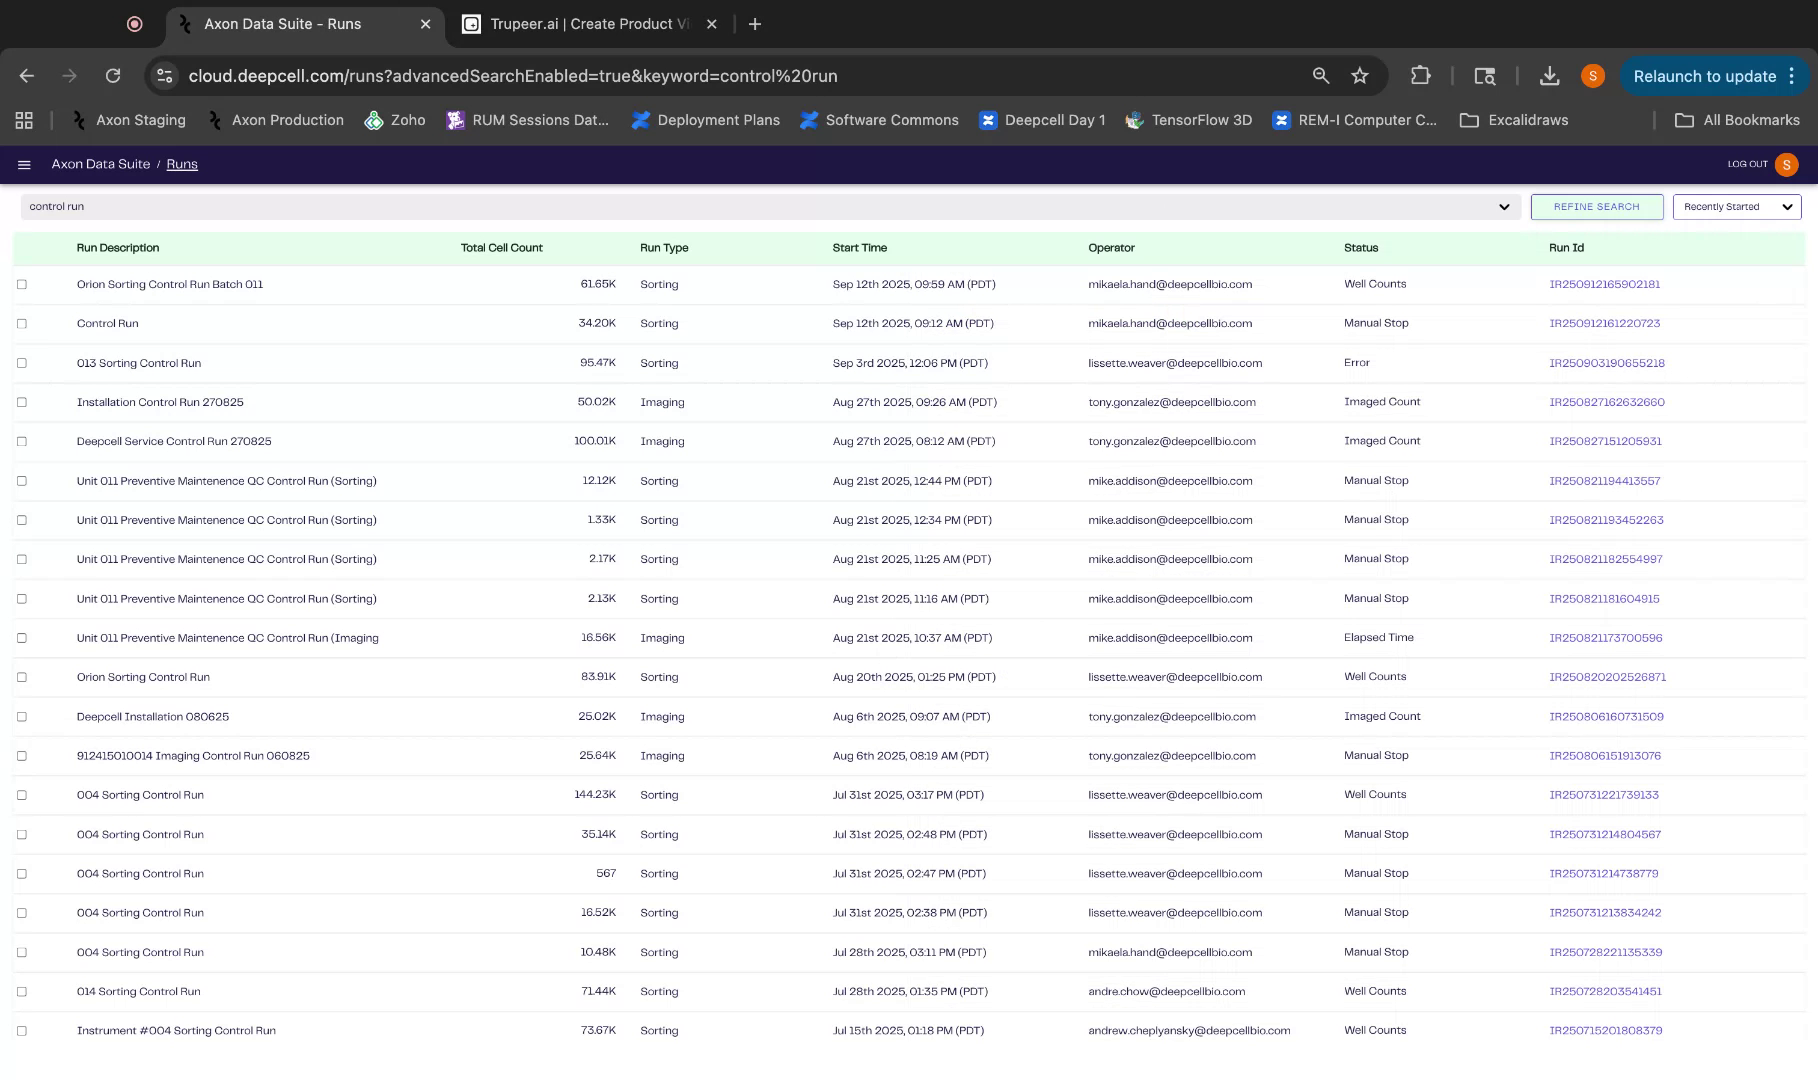Click the magnifier icon in address bar
Image resolution: width=1818 pixels, height=1080 pixels.
coord(1320,75)
